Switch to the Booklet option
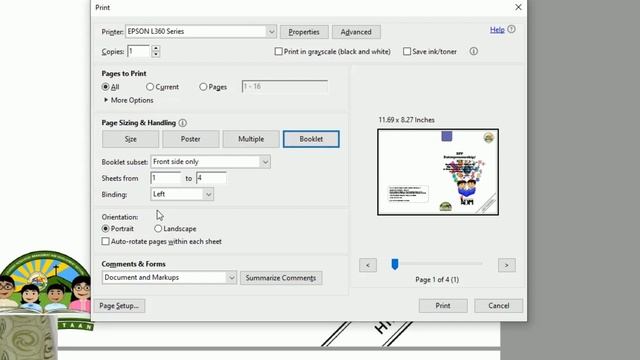 311,139
